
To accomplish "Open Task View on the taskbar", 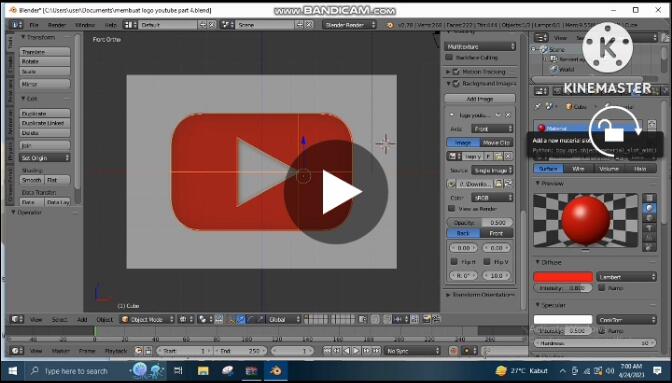I will click(179, 371).
